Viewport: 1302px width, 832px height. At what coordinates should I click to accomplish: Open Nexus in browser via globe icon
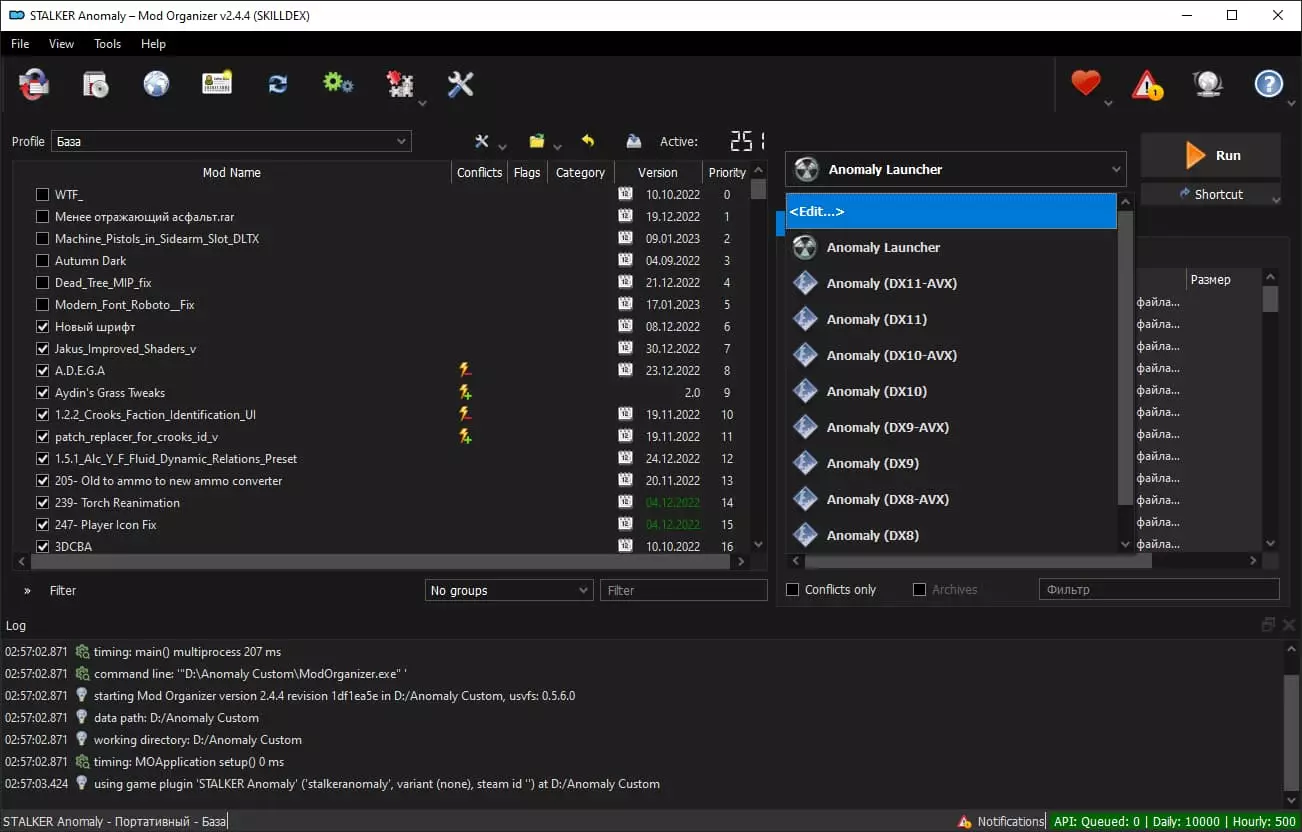coord(156,85)
